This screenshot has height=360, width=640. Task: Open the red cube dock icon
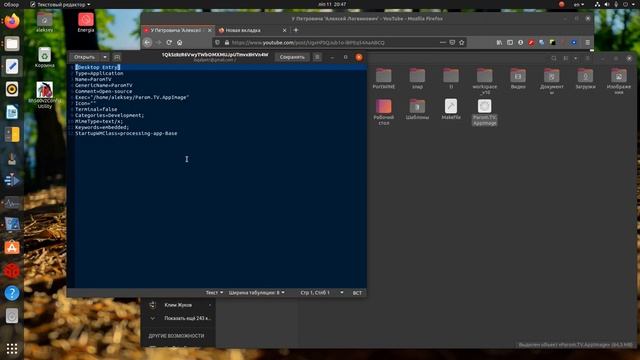click(12, 270)
